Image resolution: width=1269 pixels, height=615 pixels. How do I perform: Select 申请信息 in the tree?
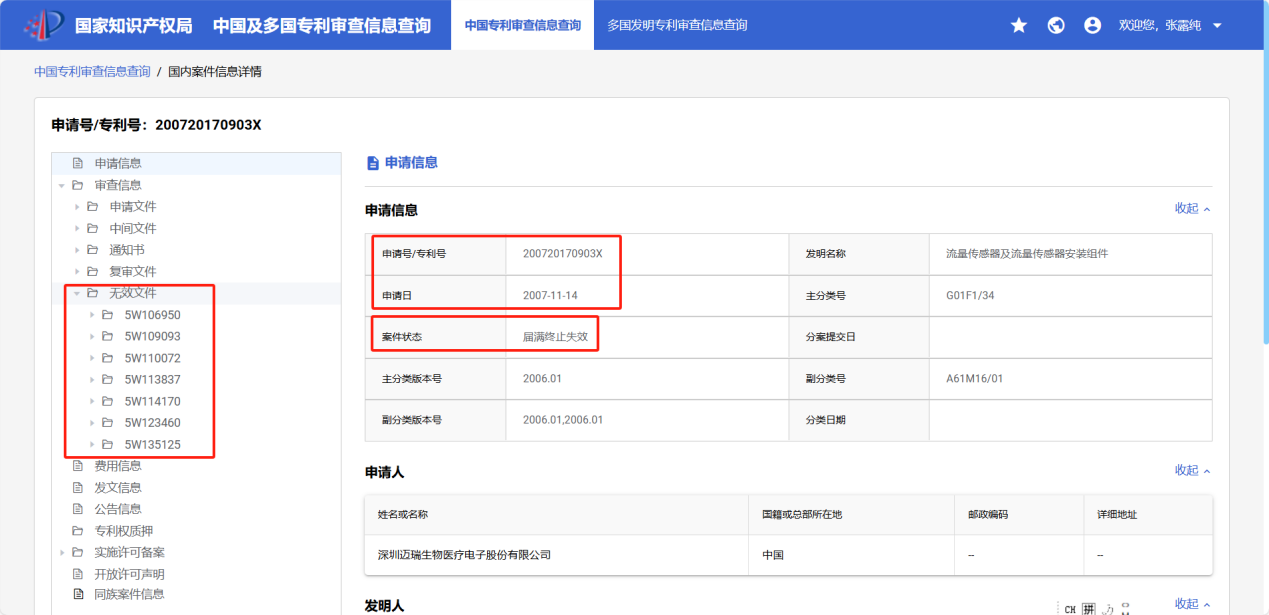(118, 163)
